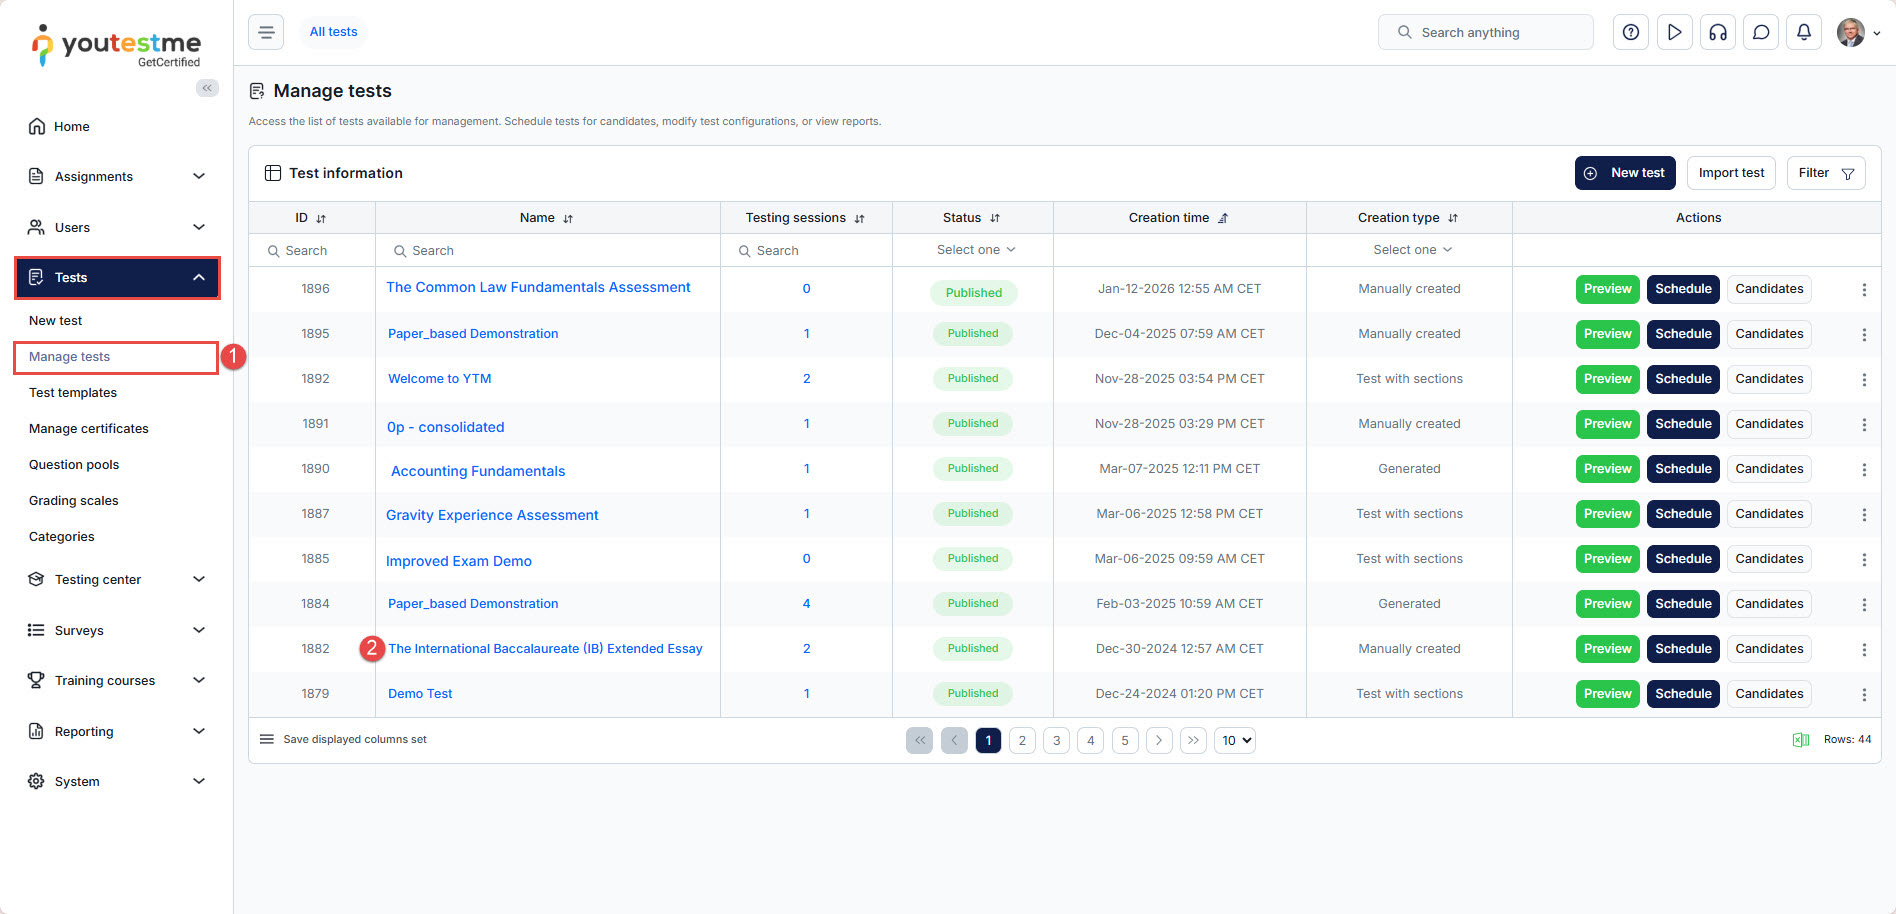Open three-dot menu for test 1896
The image size is (1896, 914).
coord(1863,290)
